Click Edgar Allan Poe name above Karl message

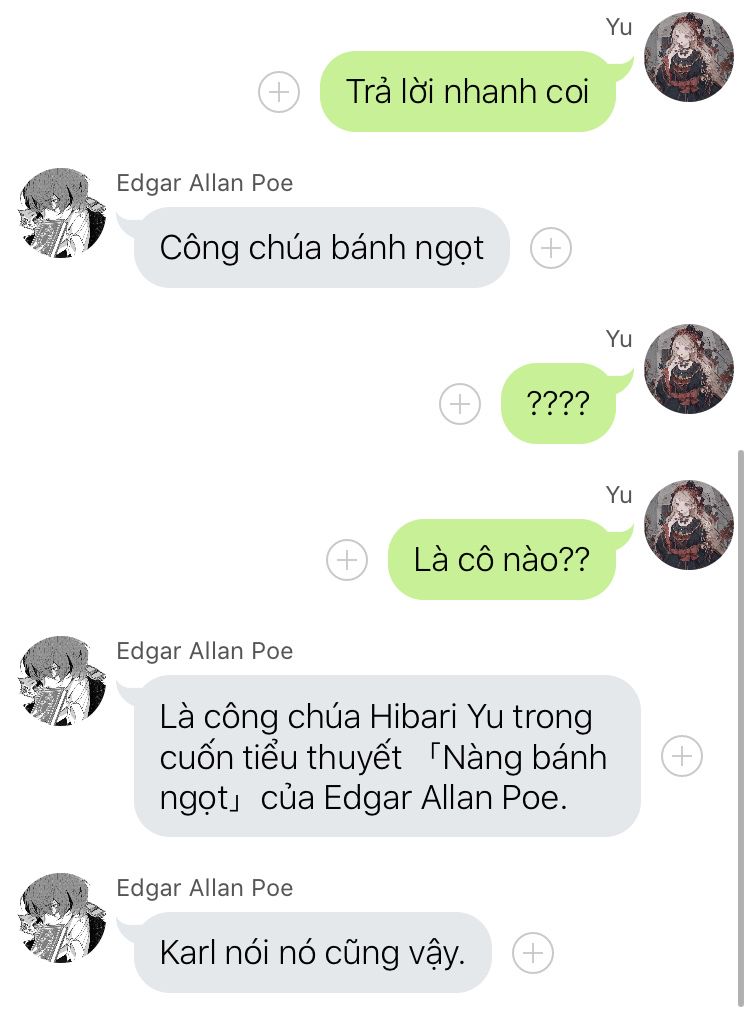coord(204,888)
